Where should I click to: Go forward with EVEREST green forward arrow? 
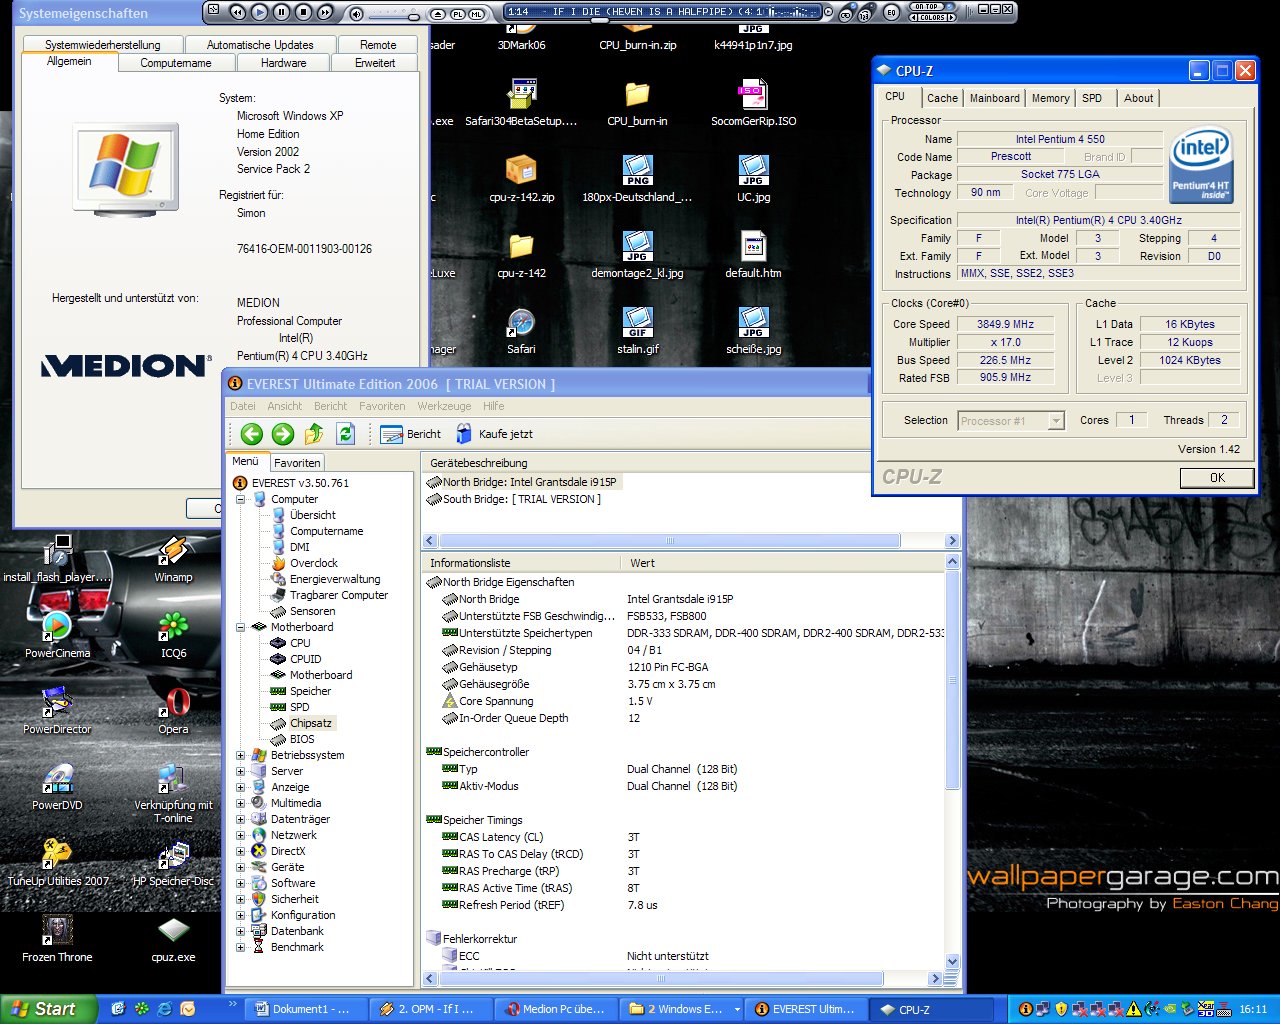(283, 433)
